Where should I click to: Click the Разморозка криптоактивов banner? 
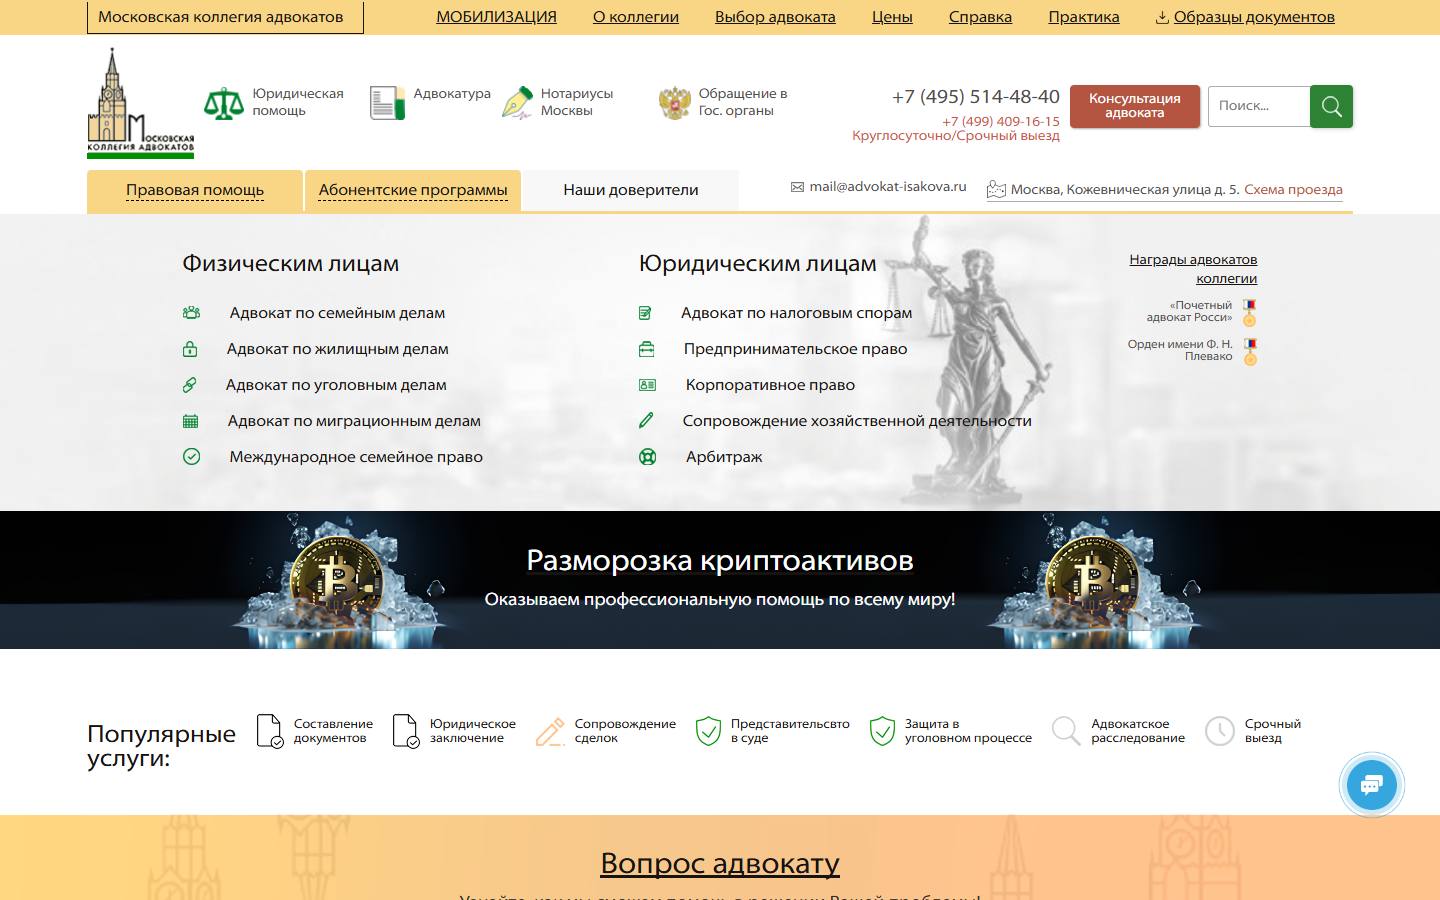[x=720, y=580]
